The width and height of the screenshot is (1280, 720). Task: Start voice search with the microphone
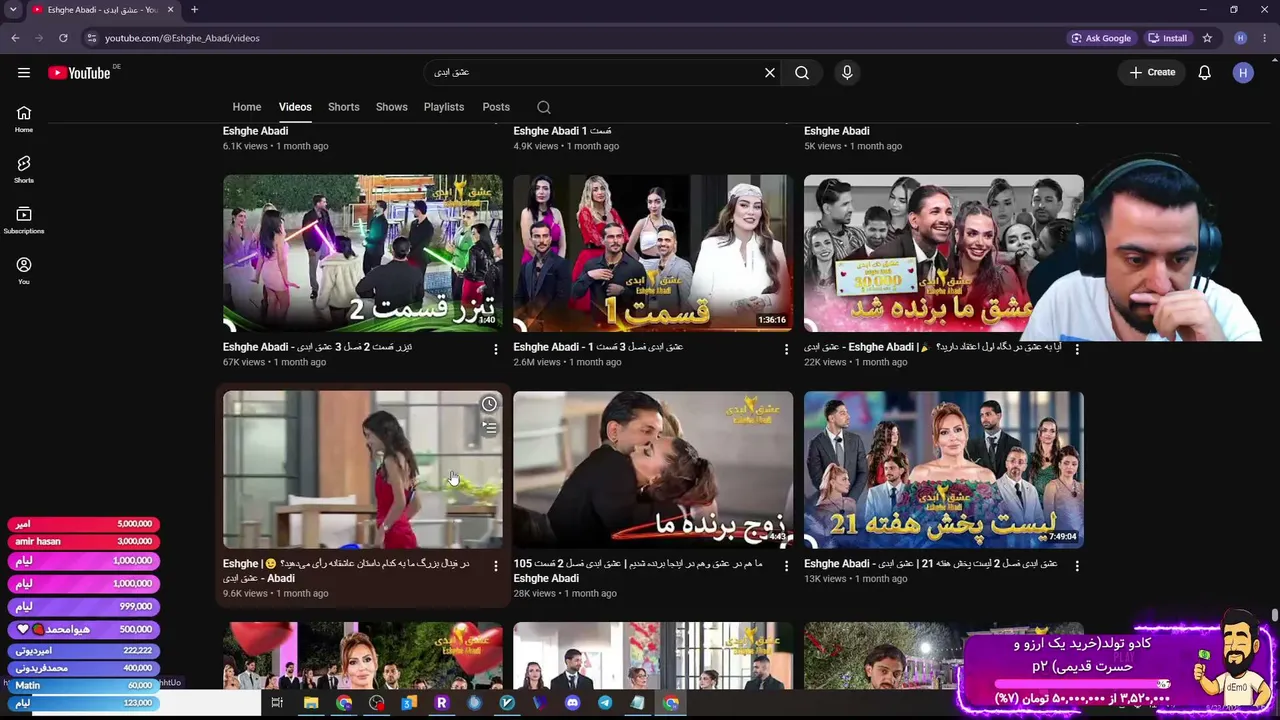[847, 72]
